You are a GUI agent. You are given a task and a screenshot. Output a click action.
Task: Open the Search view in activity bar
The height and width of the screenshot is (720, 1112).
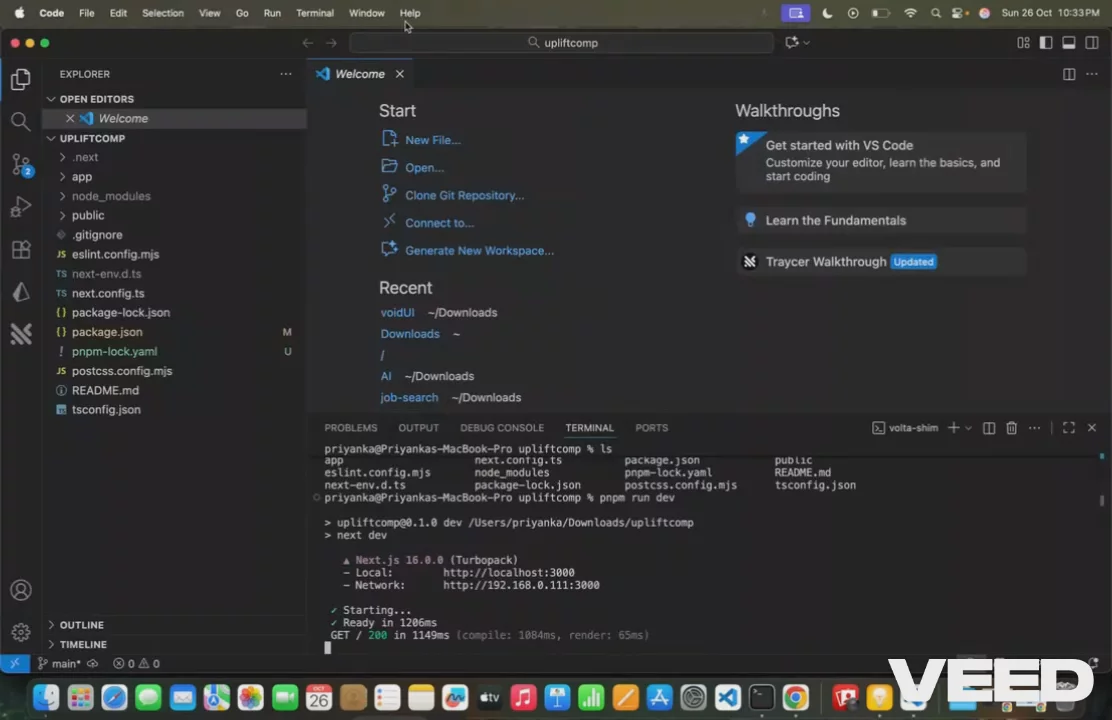21,121
